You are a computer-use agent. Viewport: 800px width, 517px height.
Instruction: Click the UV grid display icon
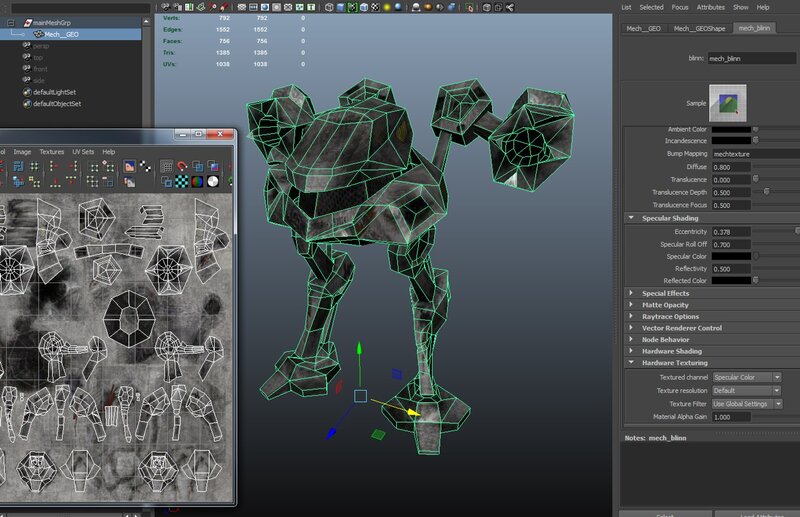point(166,165)
